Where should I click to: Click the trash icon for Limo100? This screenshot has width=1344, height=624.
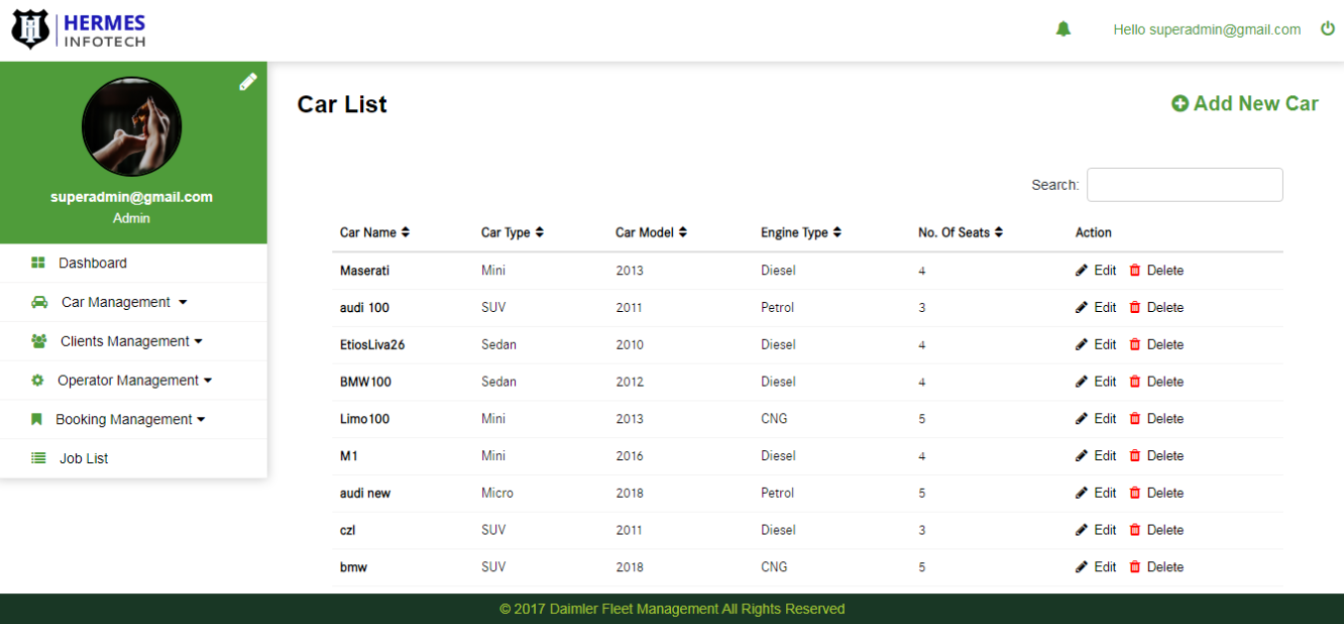click(x=1134, y=418)
